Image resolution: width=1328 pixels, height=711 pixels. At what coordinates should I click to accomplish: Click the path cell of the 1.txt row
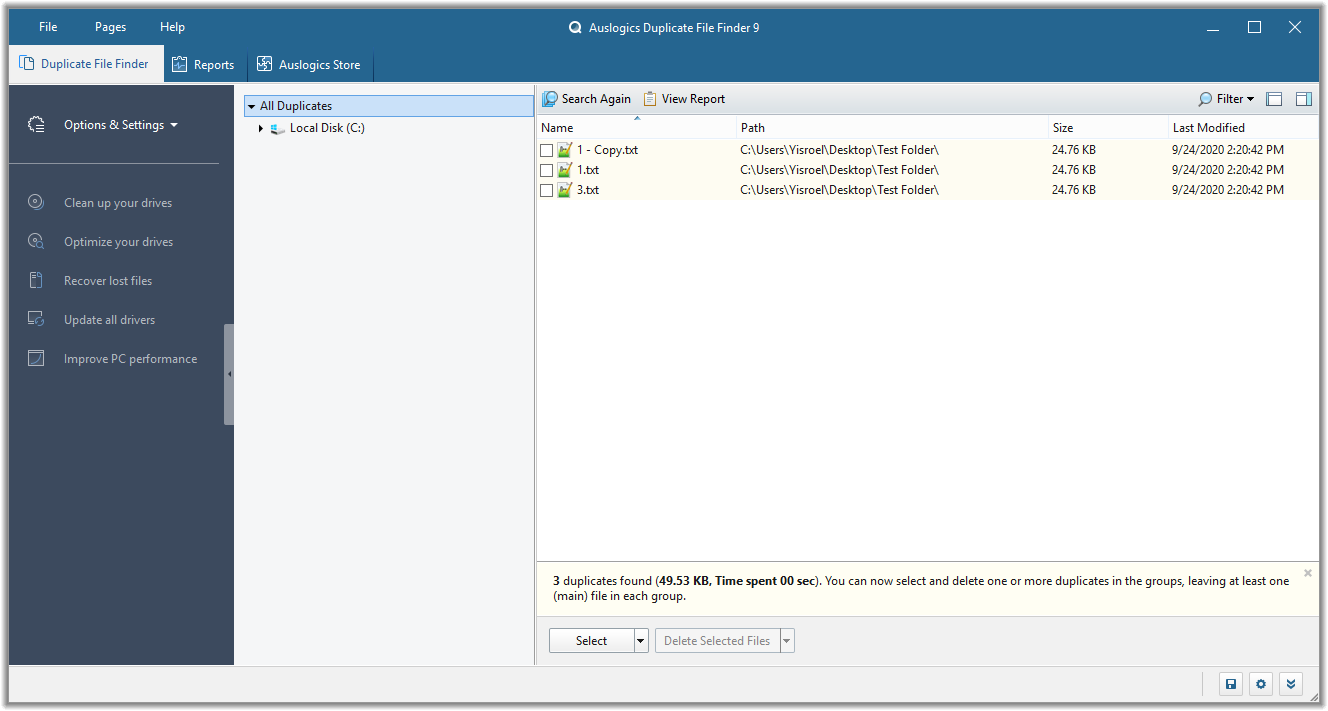[839, 170]
